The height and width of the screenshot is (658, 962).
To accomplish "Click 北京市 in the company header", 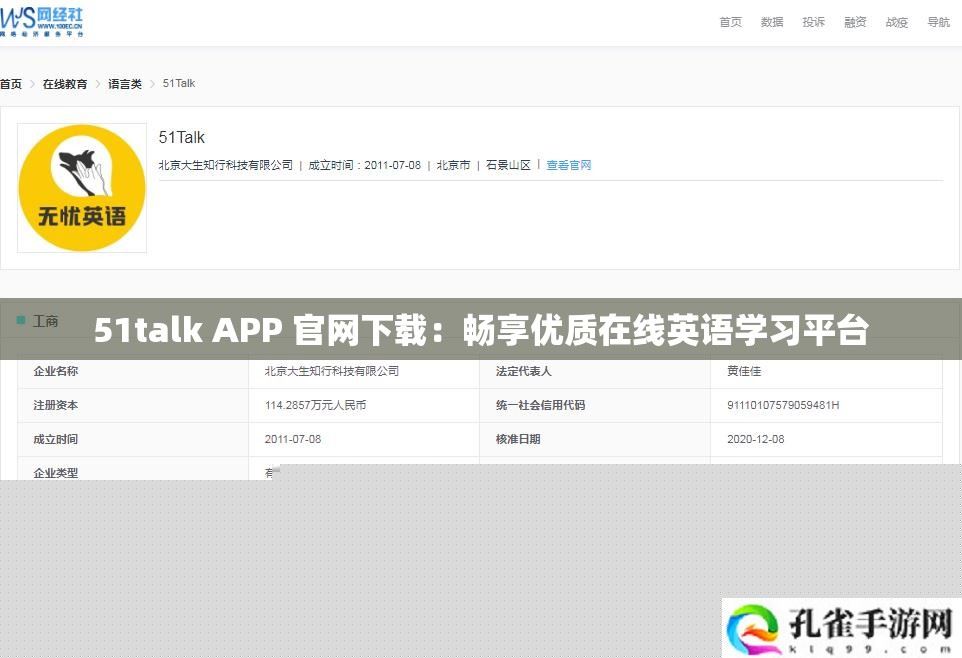I will pyautogui.click(x=453, y=164).
